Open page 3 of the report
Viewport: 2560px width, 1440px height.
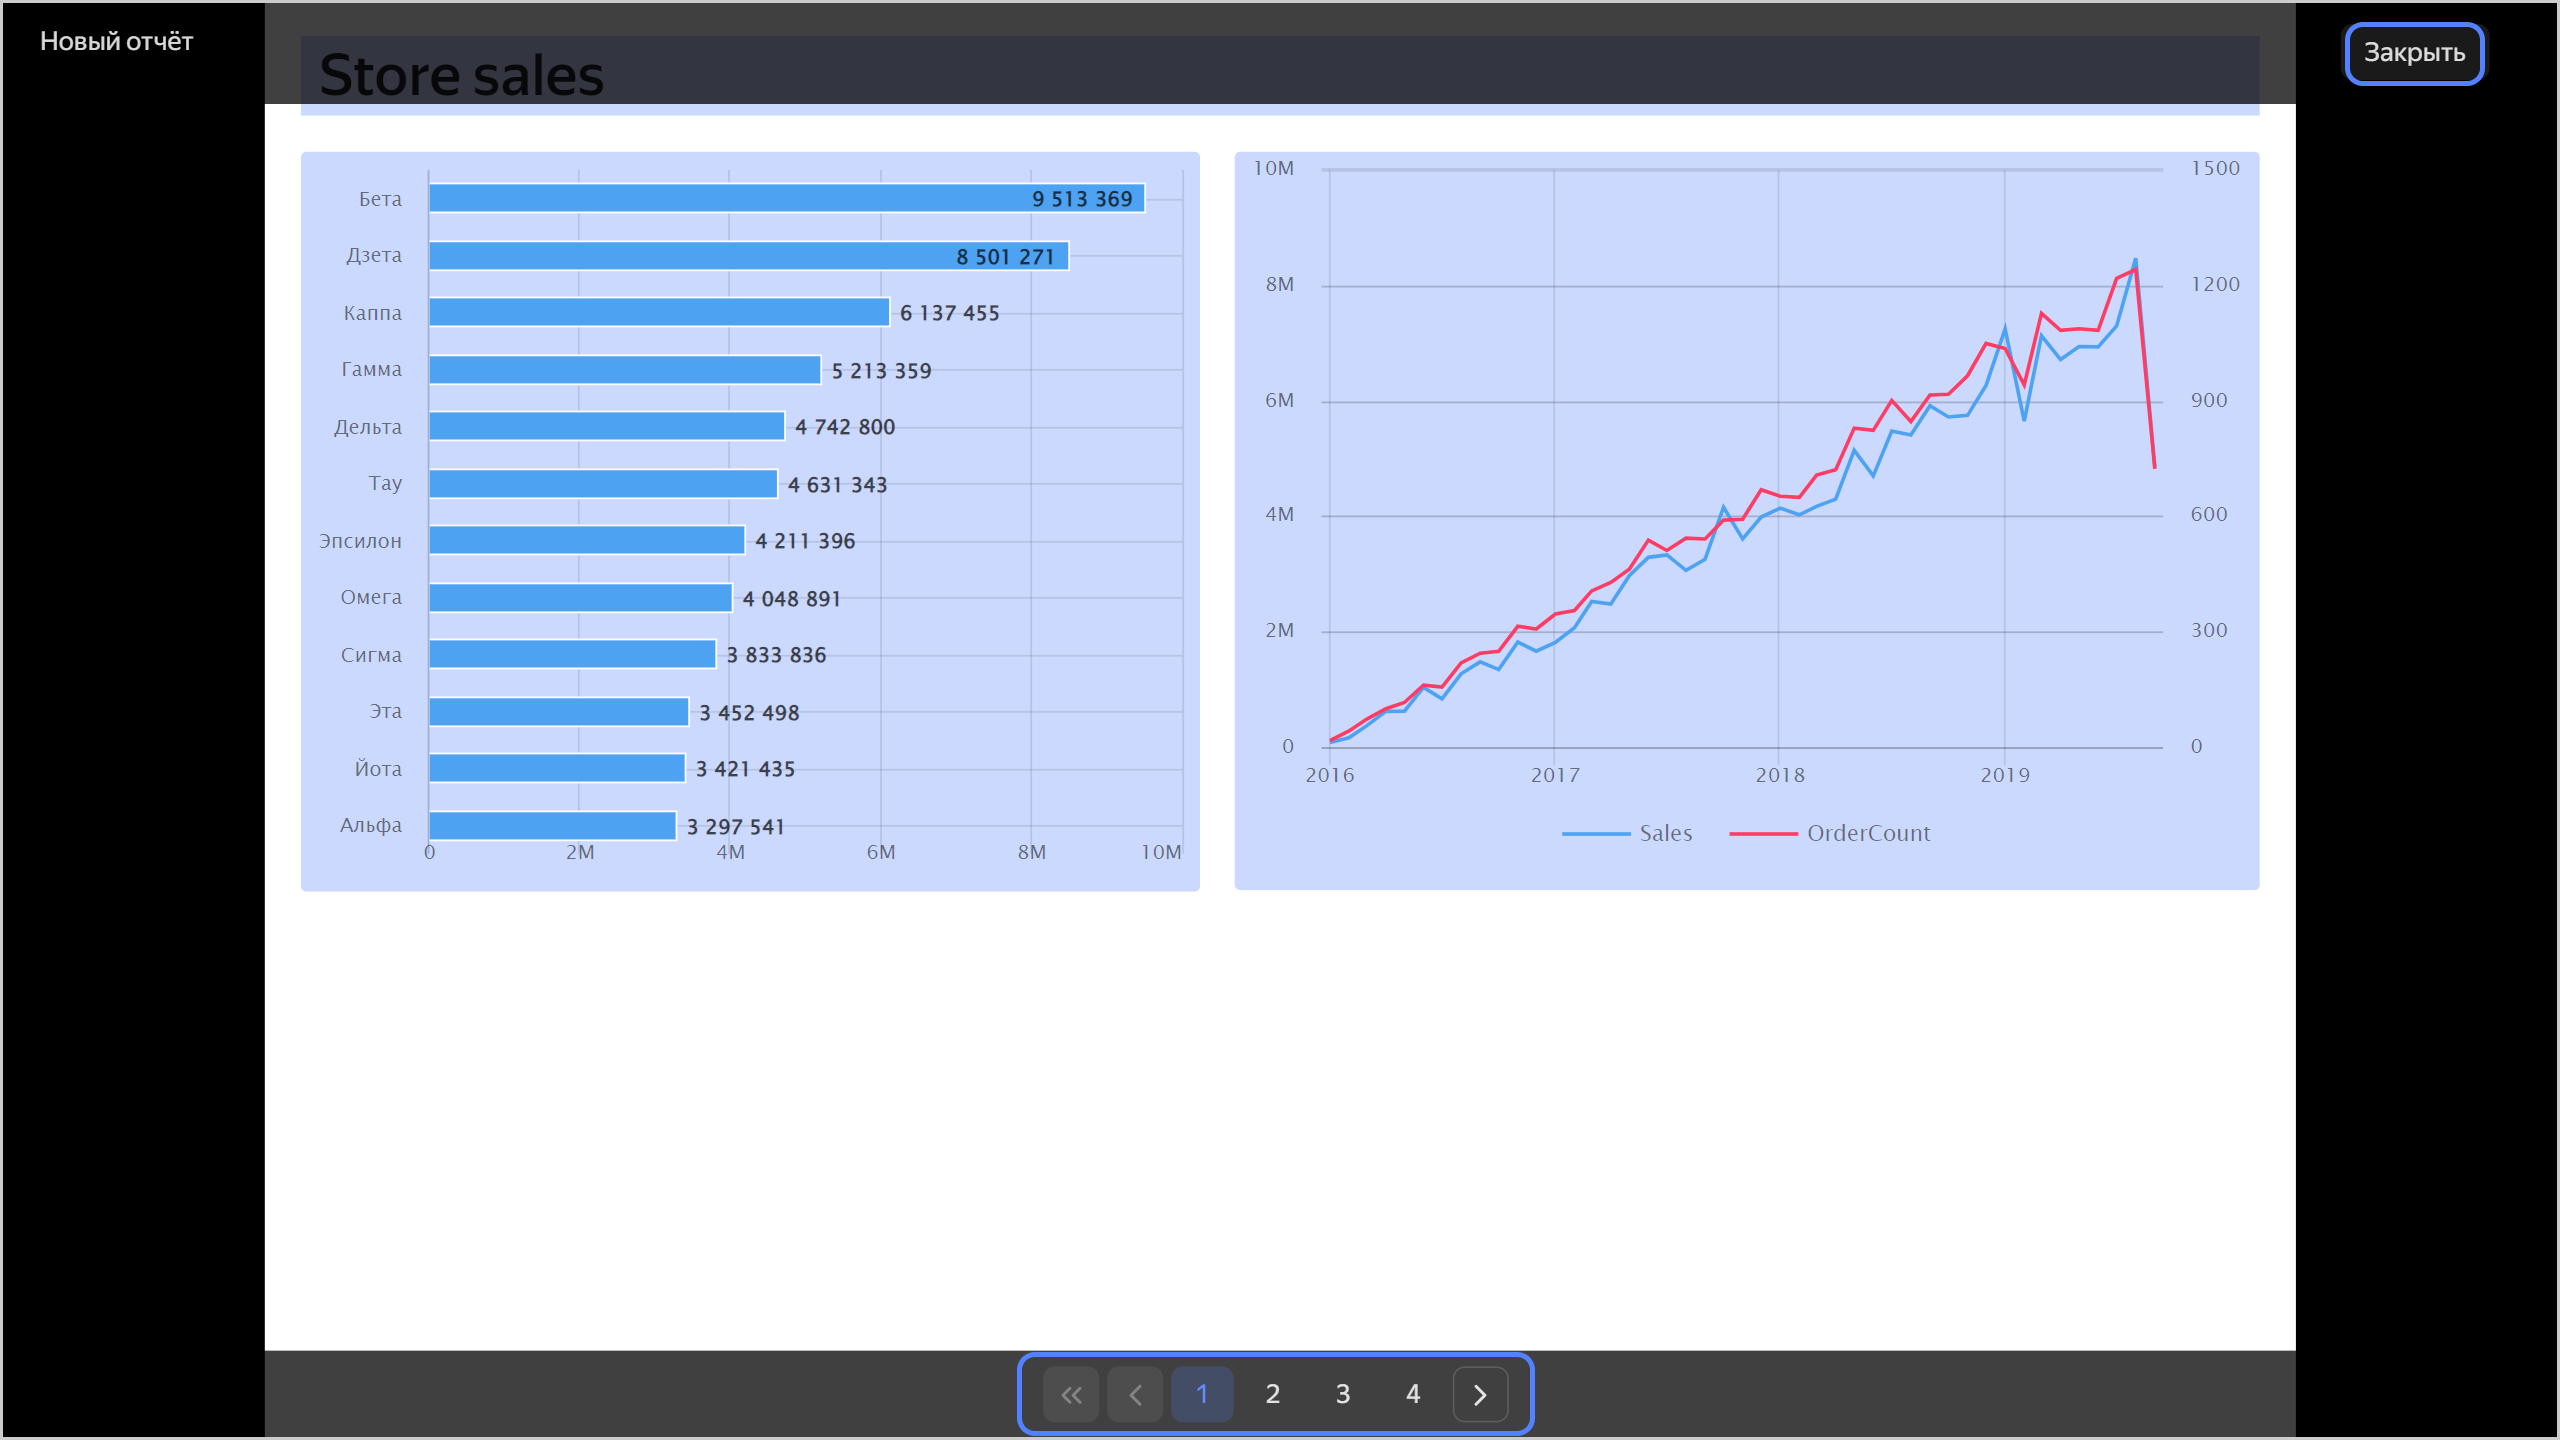[x=1342, y=1394]
